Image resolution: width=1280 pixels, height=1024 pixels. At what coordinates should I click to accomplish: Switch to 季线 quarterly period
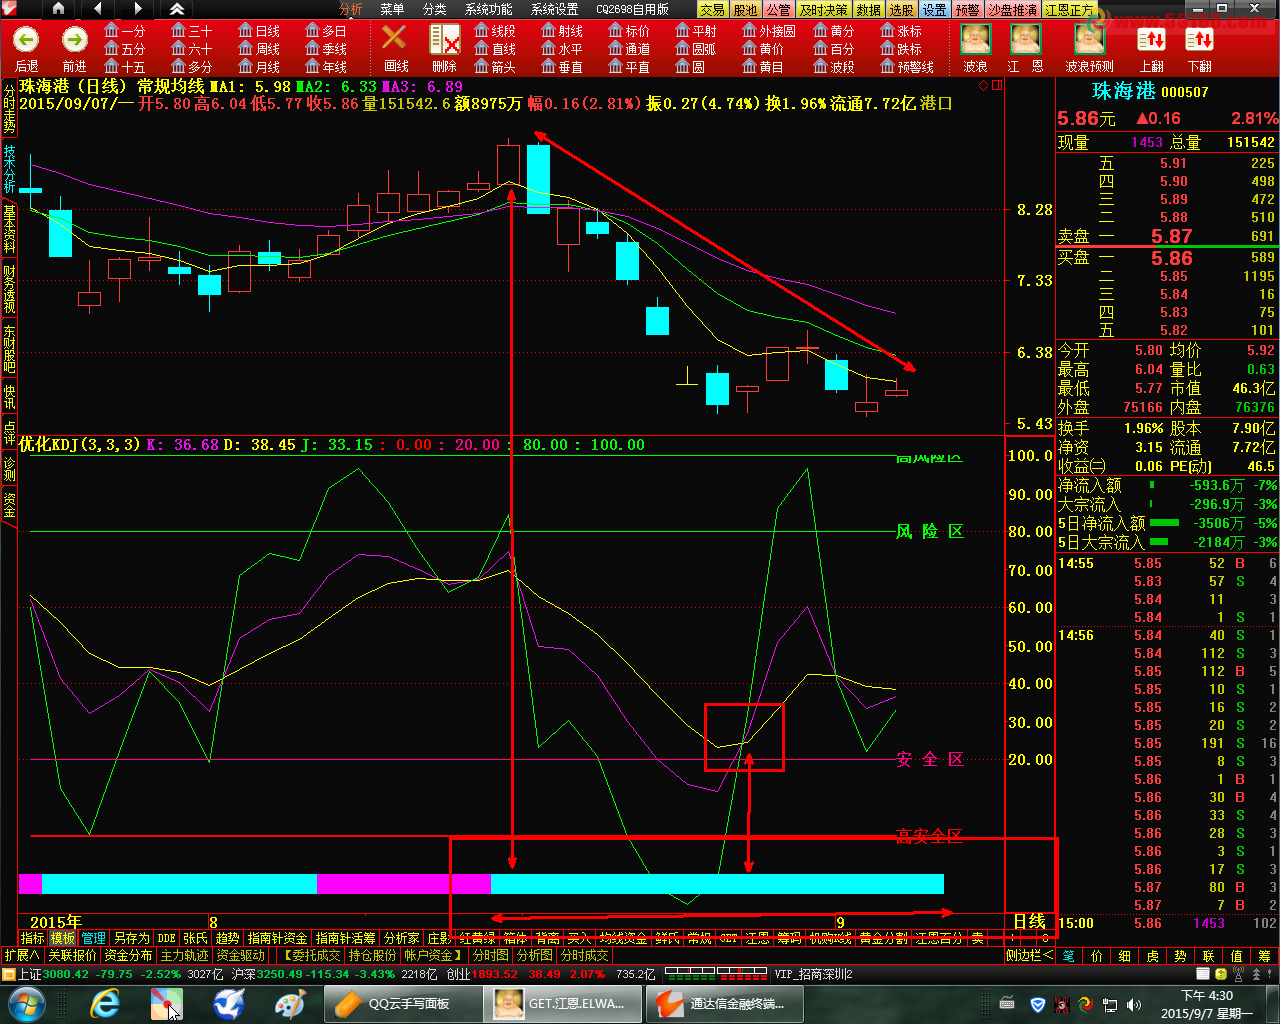point(326,49)
